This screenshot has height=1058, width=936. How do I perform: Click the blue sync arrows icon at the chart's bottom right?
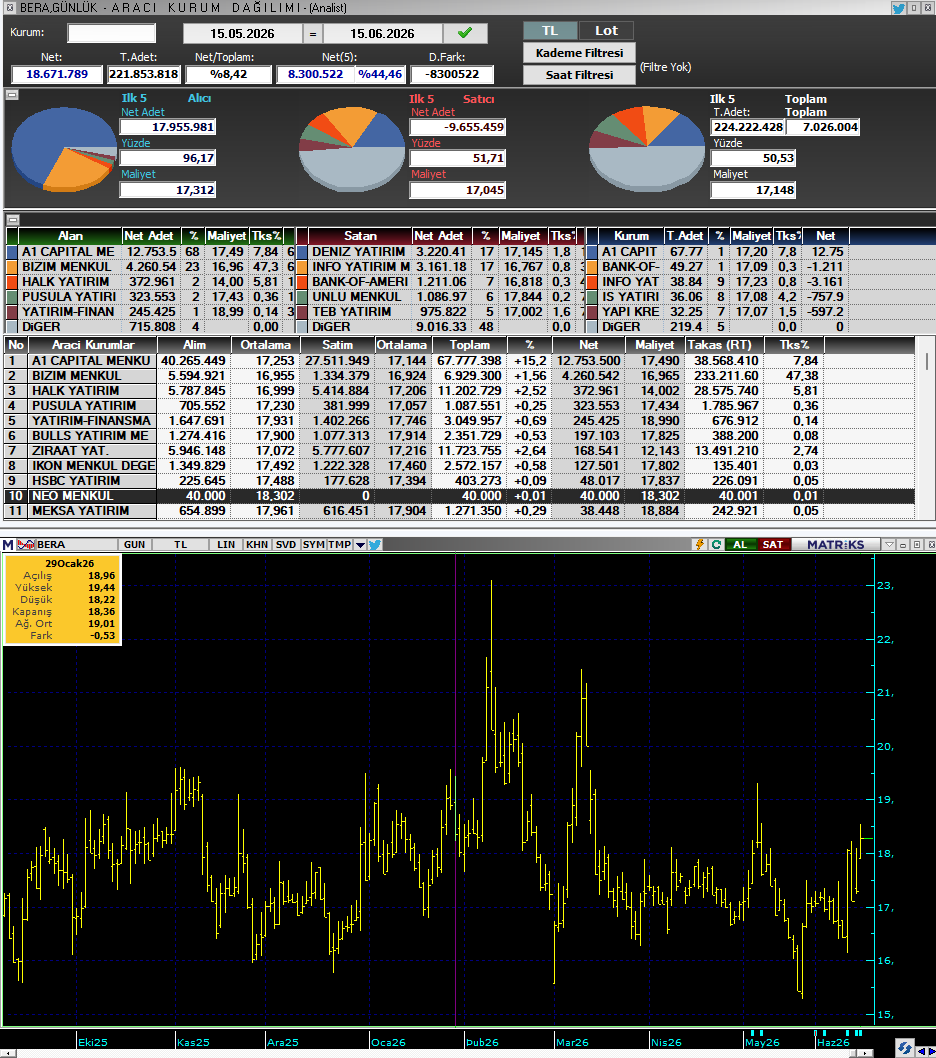point(904,1049)
